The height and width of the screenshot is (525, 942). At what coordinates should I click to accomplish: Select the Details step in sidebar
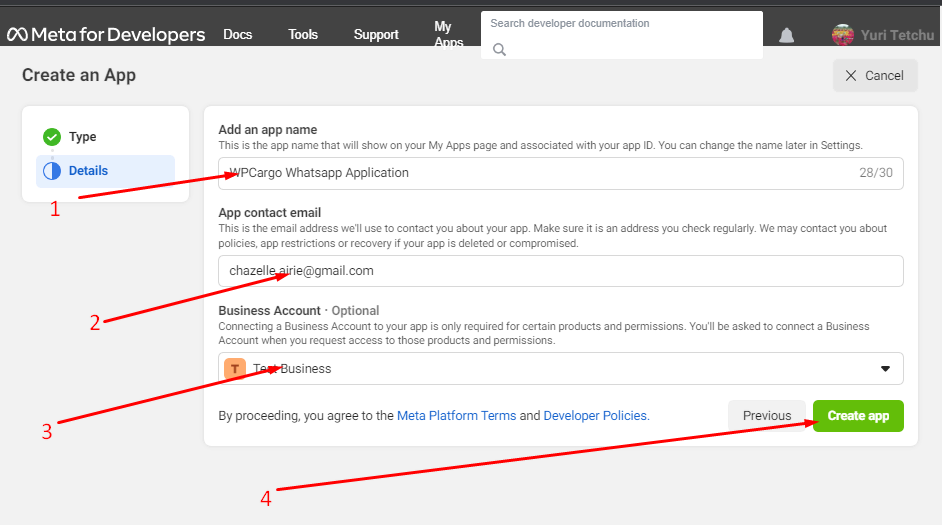click(x=88, y=171)
